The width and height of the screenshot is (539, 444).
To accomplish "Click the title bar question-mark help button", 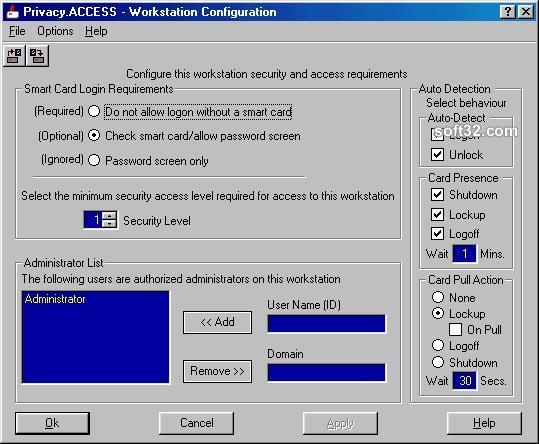I will (x=508, y=12).
